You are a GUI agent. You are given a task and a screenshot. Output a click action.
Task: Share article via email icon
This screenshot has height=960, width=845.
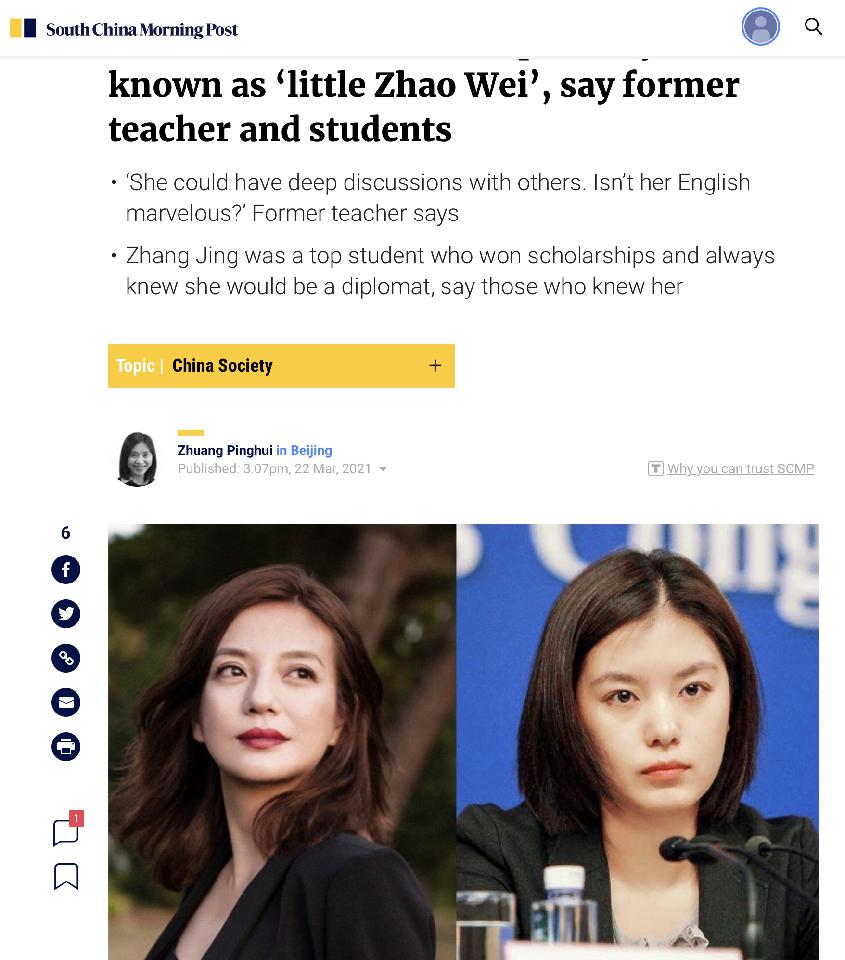tap(66, 702)
